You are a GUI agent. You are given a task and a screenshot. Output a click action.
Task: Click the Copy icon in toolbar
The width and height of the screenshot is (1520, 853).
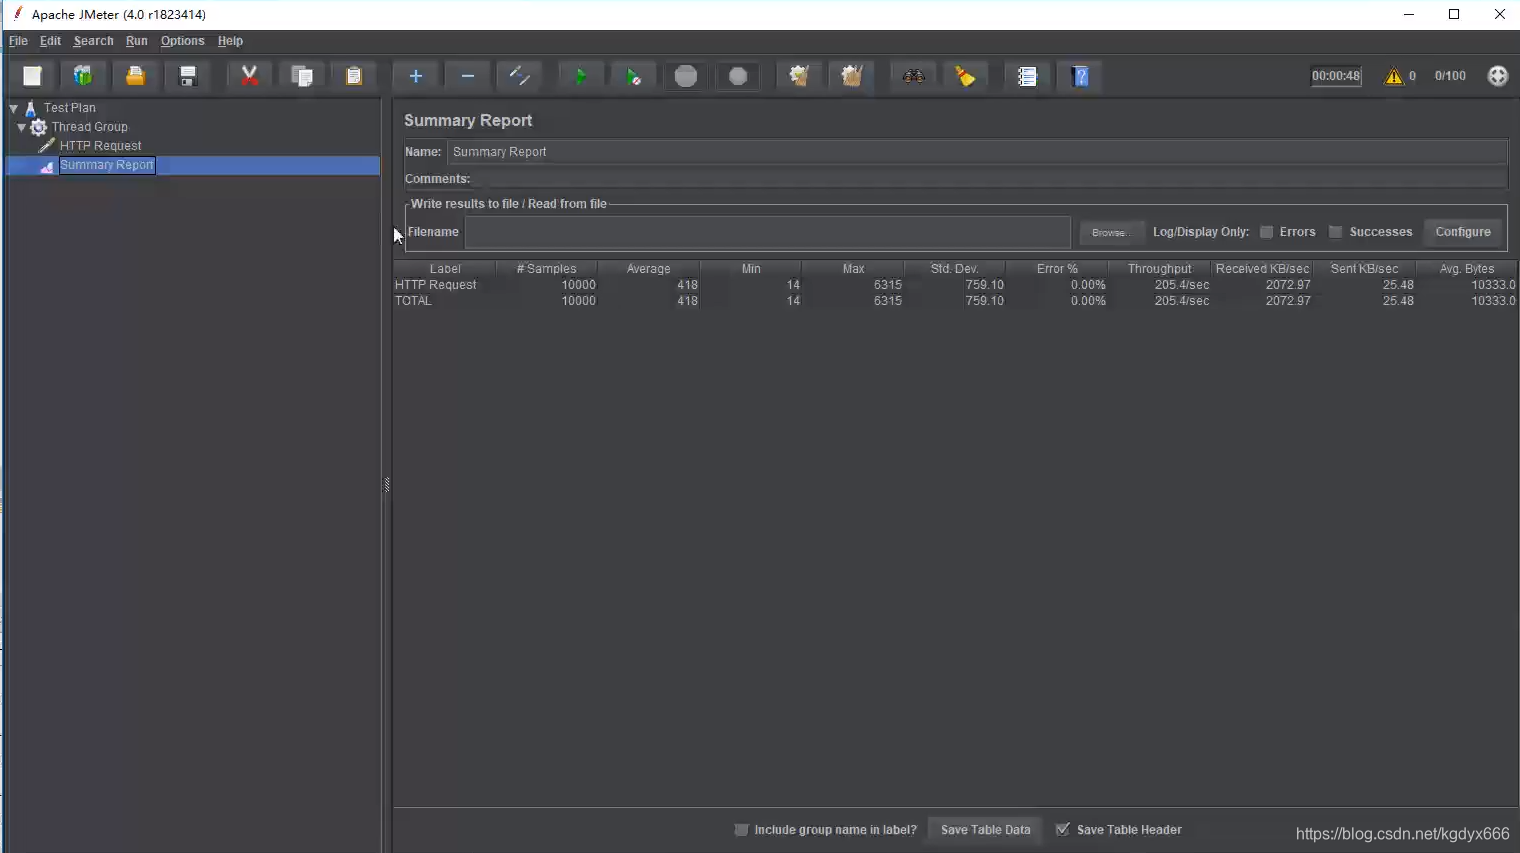(x=302, y=76)
